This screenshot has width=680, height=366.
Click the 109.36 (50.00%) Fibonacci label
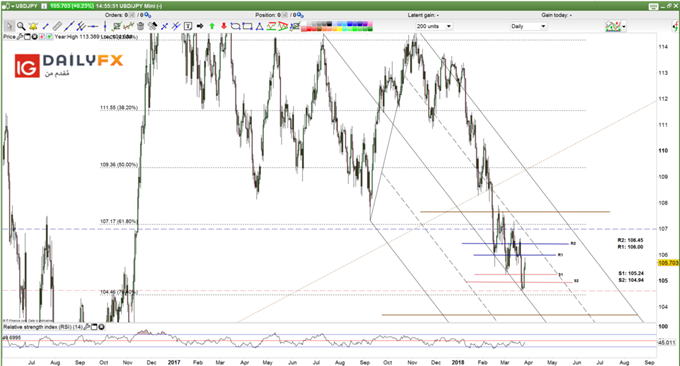coord(119,165)
